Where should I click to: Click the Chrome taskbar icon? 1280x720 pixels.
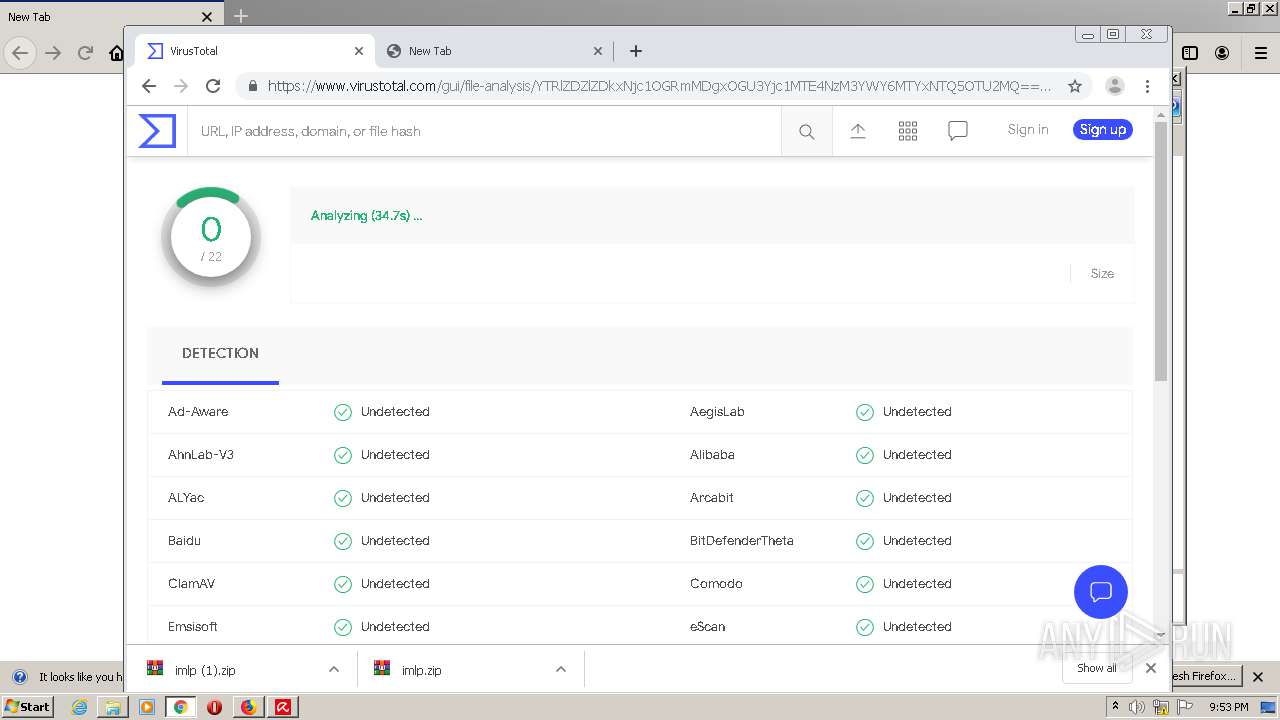(180, 707)
